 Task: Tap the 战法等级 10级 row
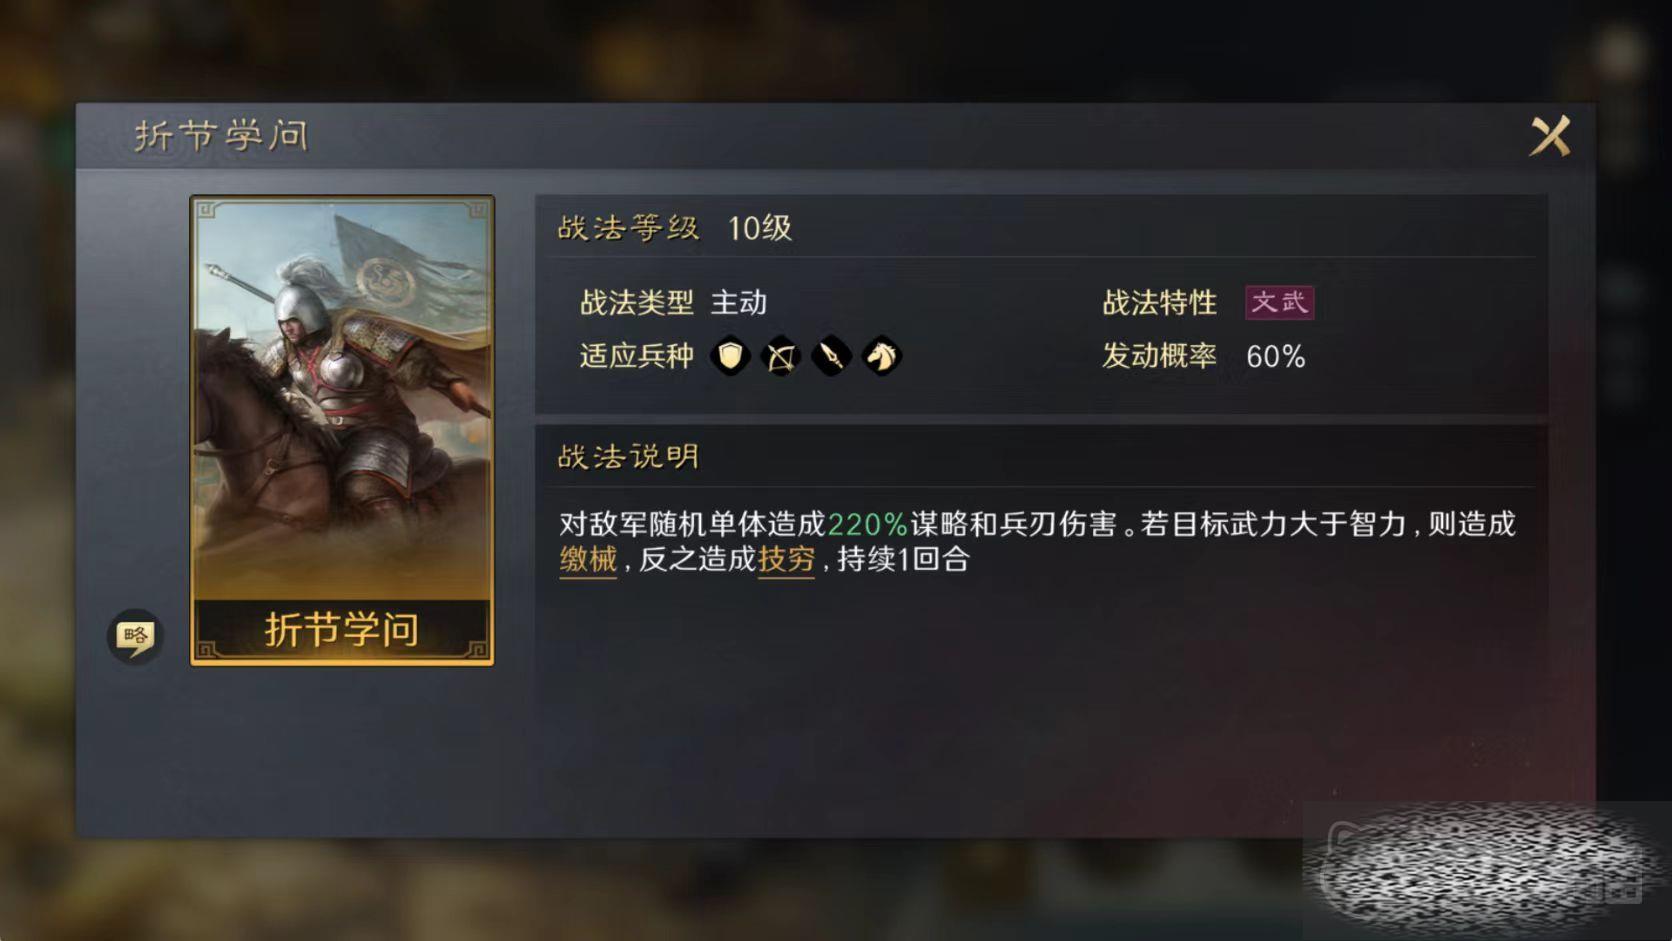coord(1040,228)
